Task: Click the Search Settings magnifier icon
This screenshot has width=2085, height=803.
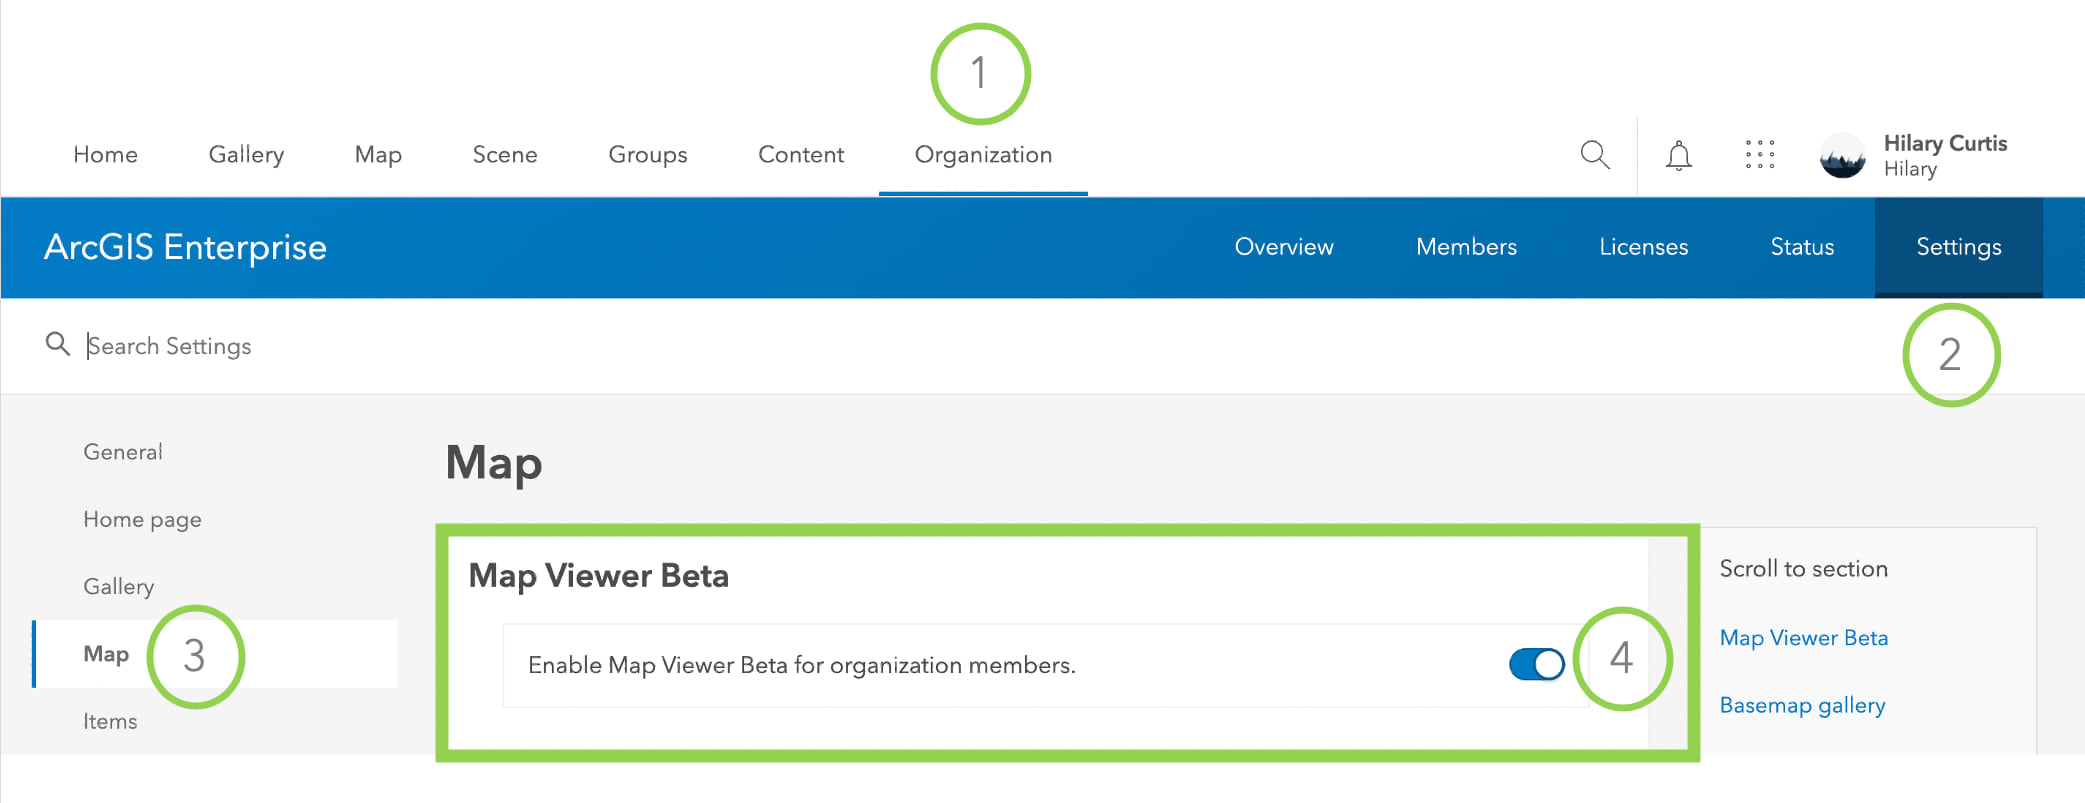Action: [x=58, y=344]
